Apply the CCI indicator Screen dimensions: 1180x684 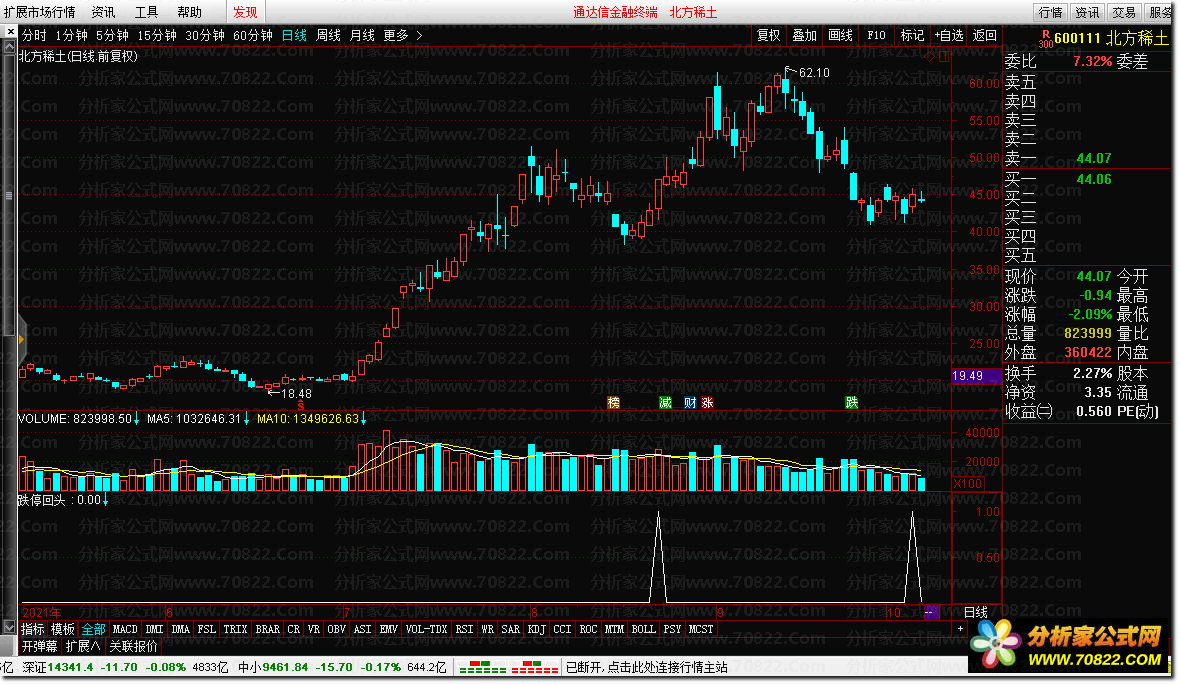[561, 629]
